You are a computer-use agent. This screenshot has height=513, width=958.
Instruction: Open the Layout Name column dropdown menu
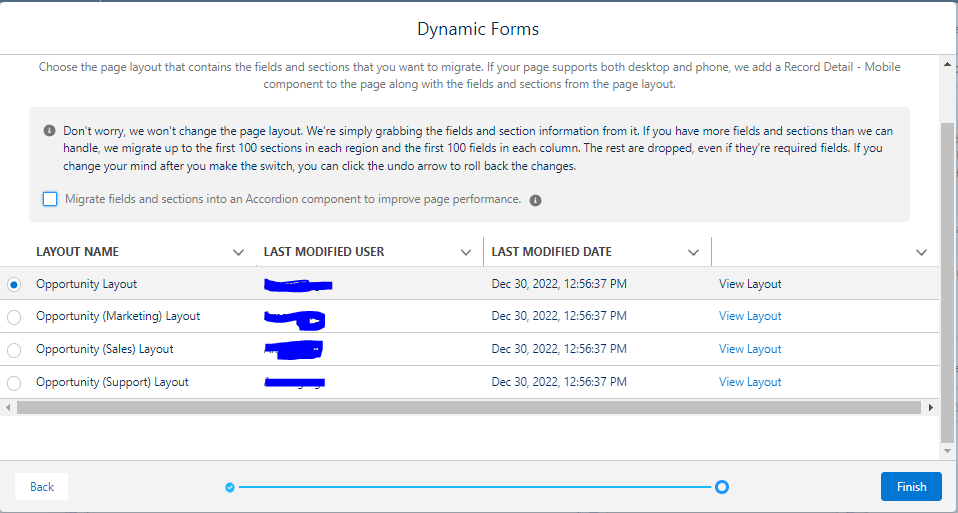point(238,253)
